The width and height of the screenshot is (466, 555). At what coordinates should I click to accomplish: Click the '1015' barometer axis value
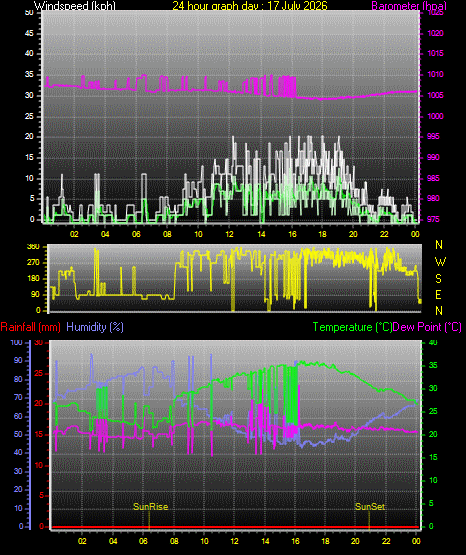pyautogui.click(x=436, y=53)
